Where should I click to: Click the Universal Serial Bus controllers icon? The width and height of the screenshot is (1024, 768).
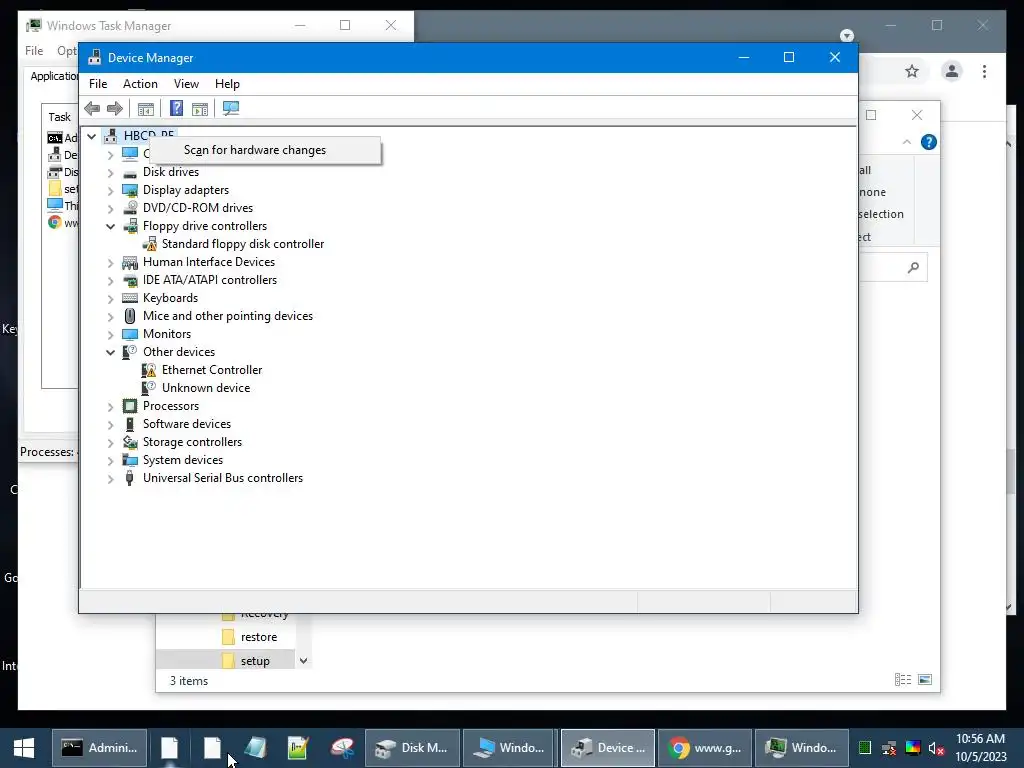point(130,478)
